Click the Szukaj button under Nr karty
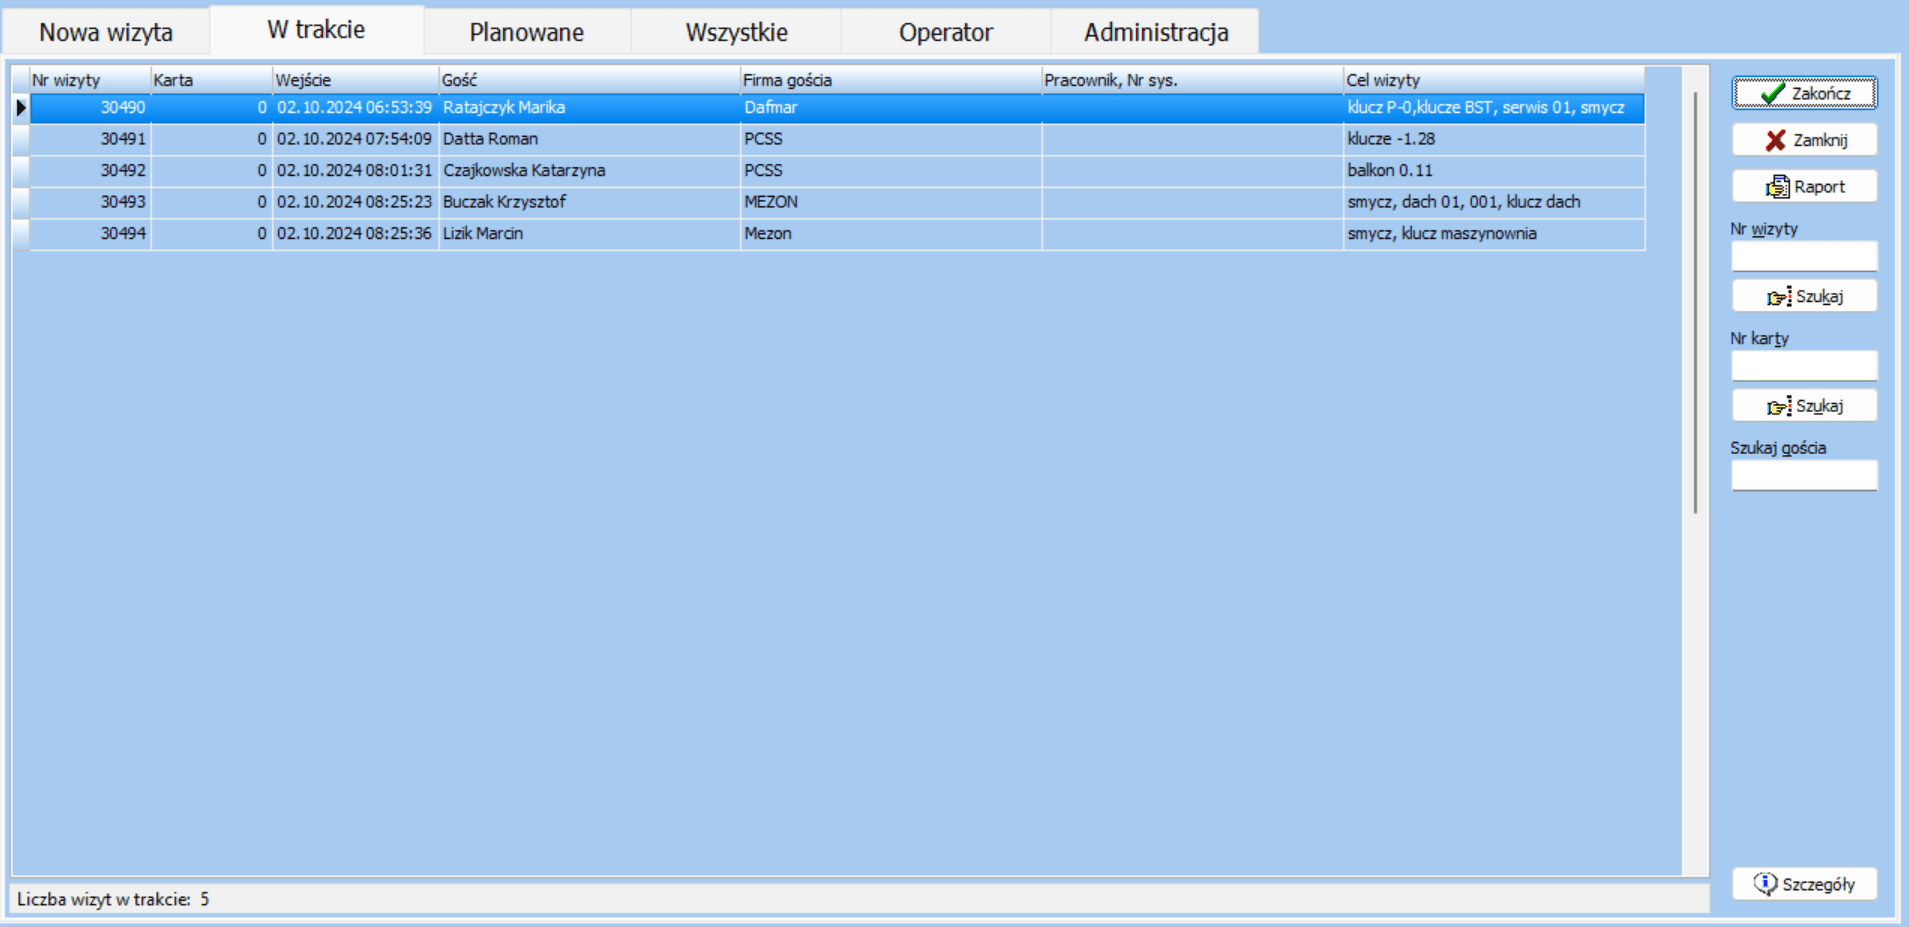The image size is (1909, 927). 1804,405
